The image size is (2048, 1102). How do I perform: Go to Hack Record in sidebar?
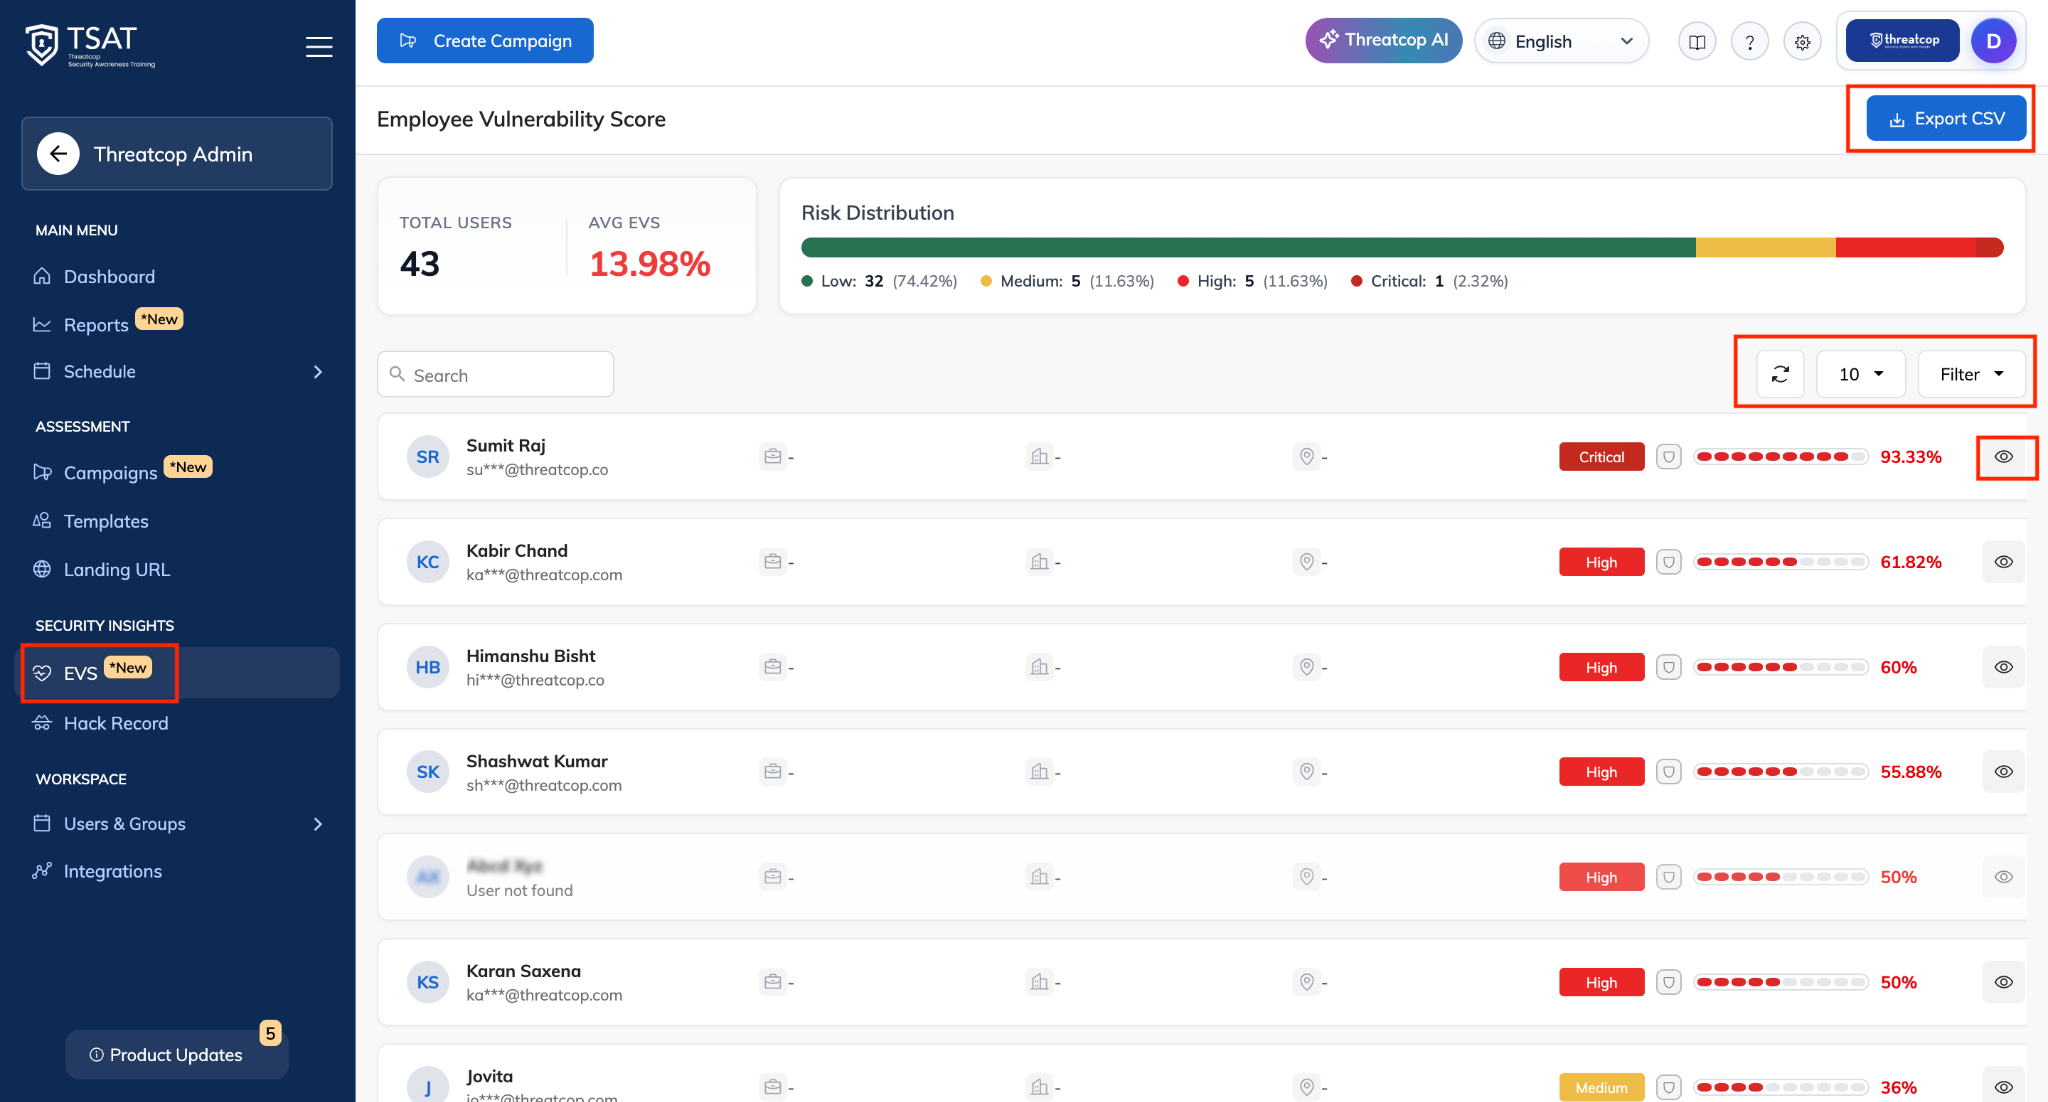116,723
